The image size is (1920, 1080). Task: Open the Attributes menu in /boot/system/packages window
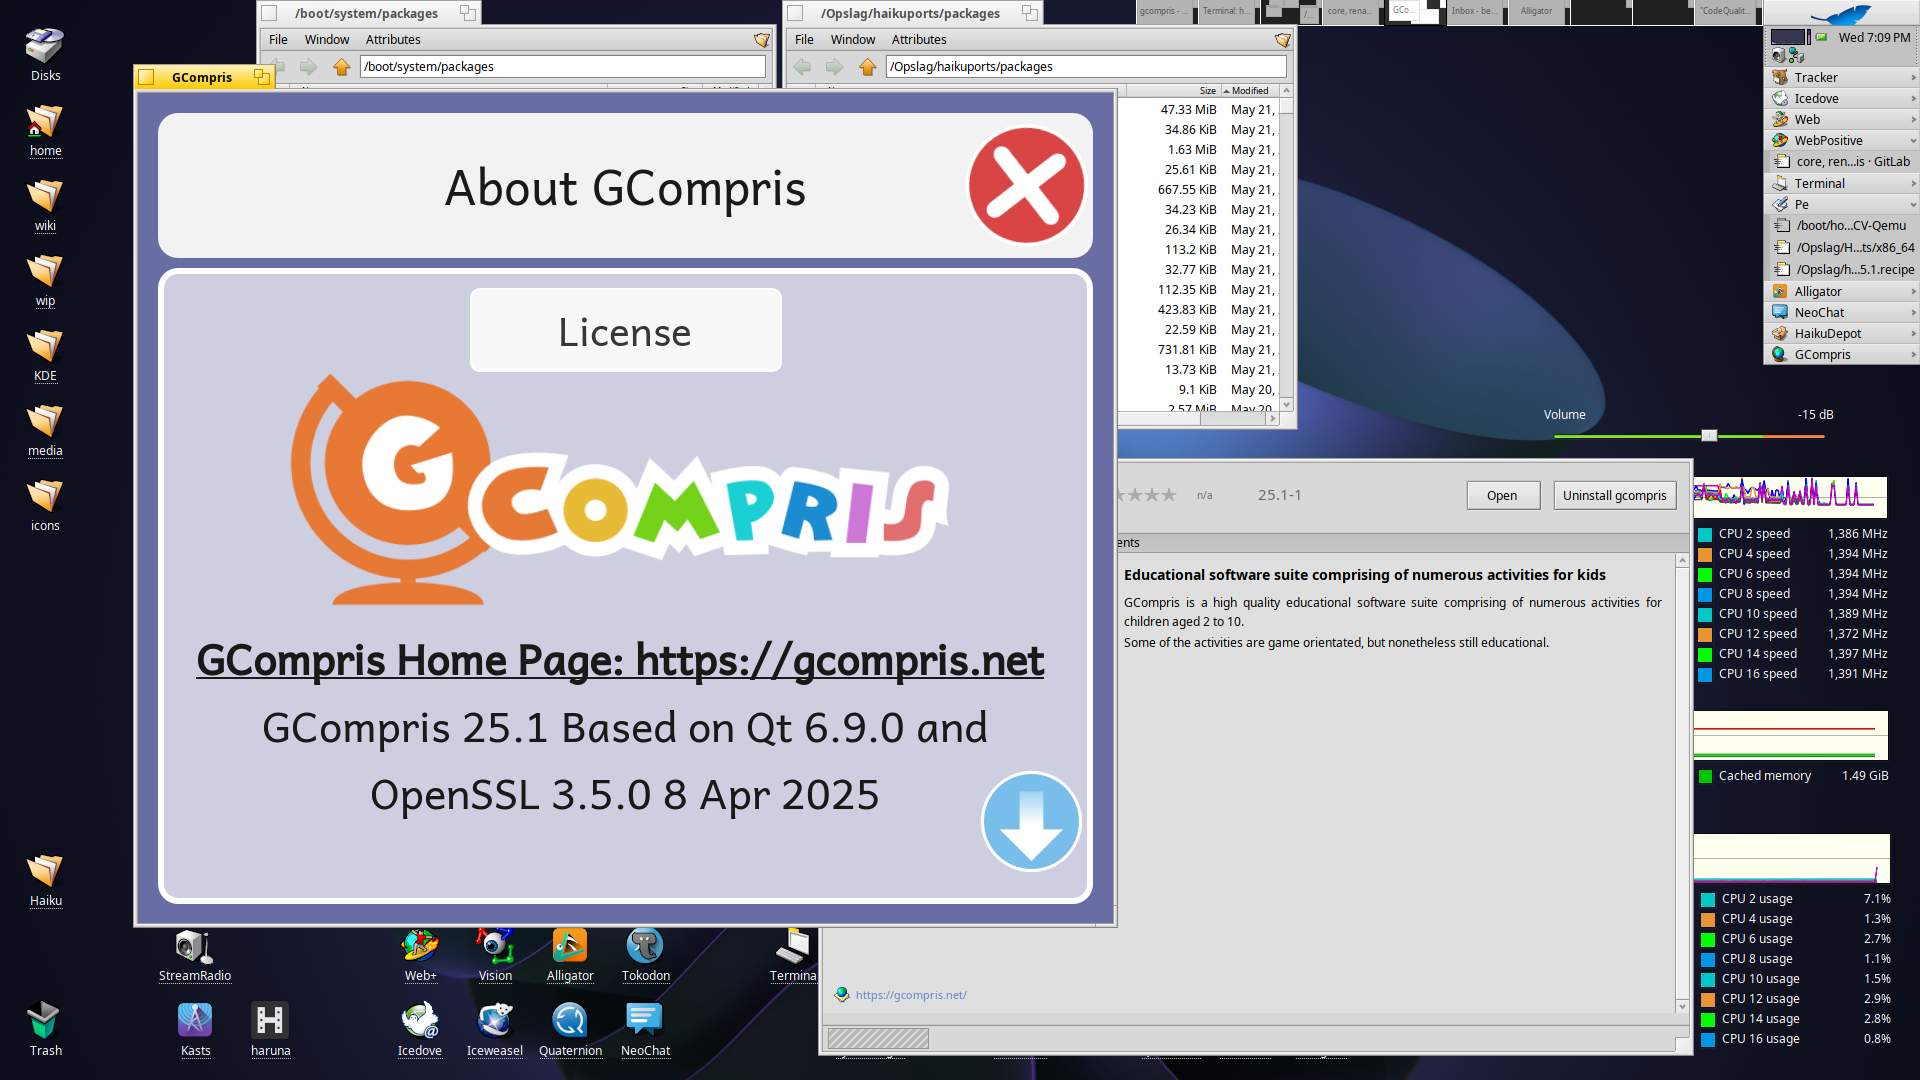coord(392,40)
